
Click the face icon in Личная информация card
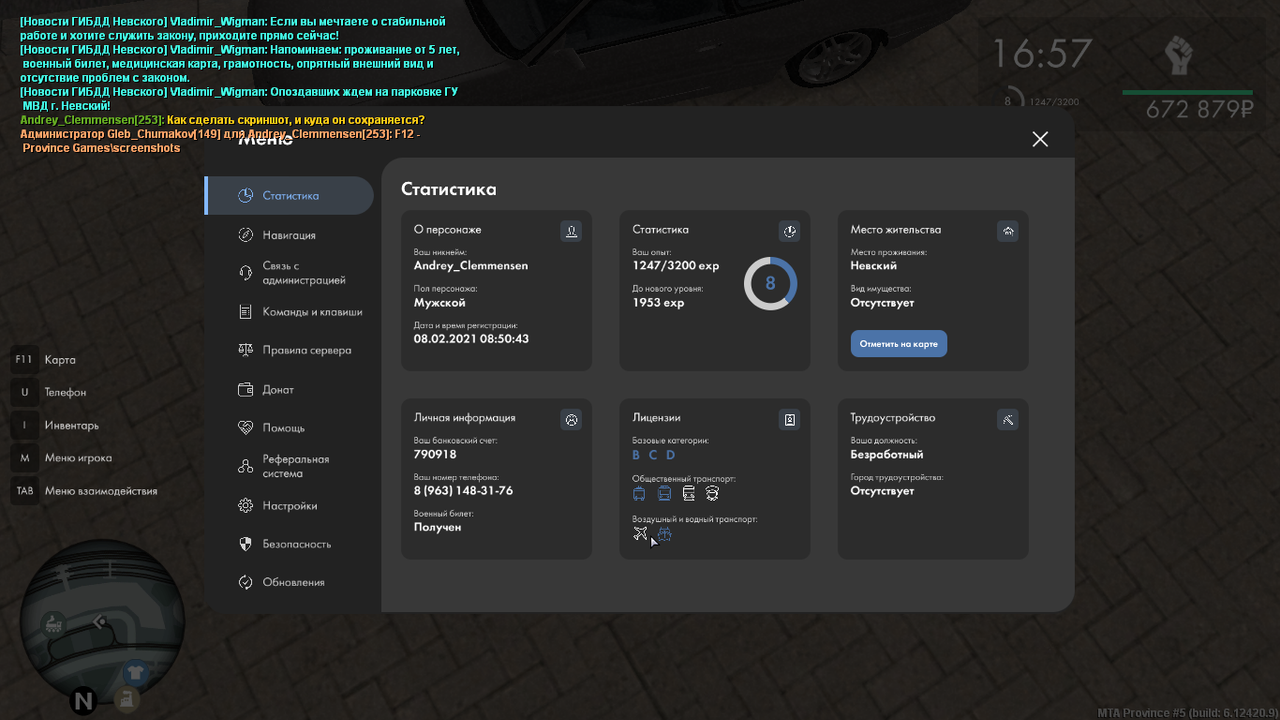point(571,420)
